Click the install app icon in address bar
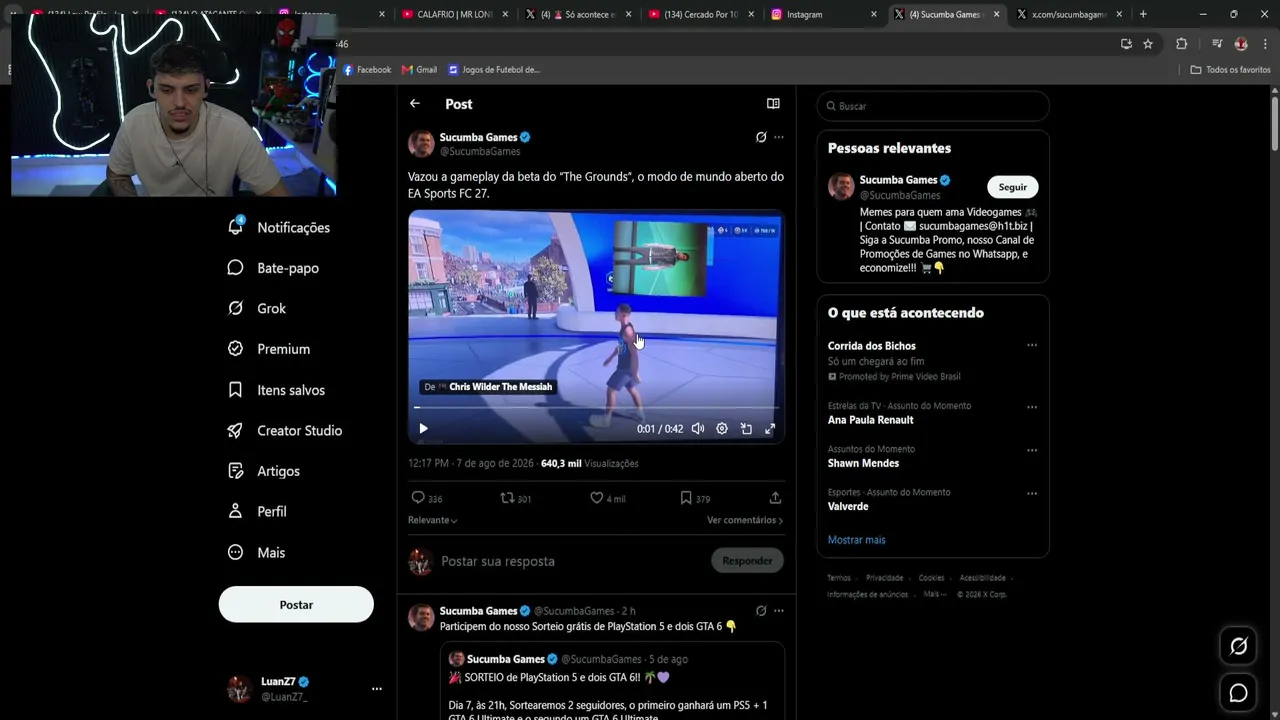Screen dimensions: 1280x720 click(x=1126, y=44)
